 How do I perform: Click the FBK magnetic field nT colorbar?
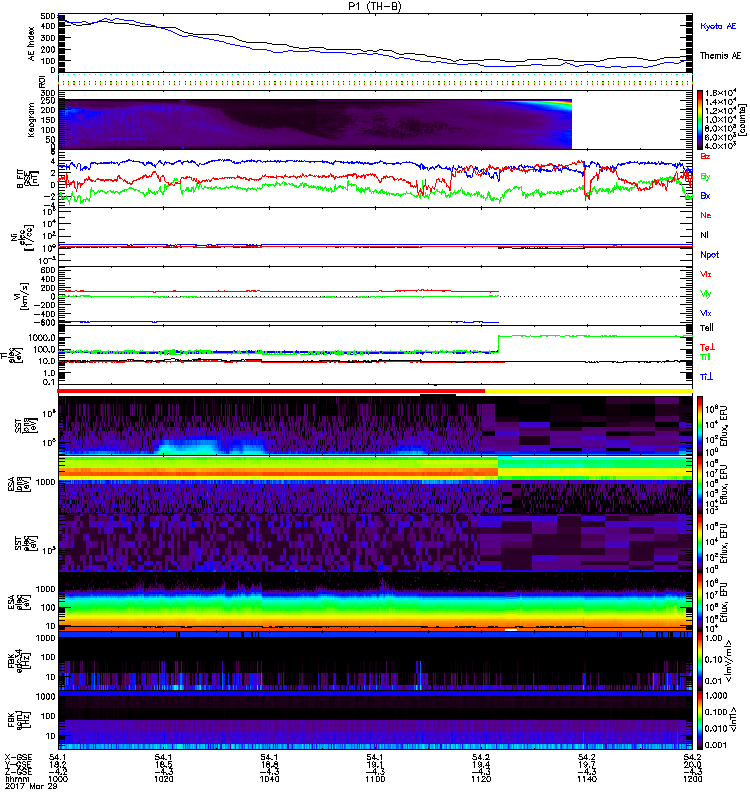(x=699, y=720)
